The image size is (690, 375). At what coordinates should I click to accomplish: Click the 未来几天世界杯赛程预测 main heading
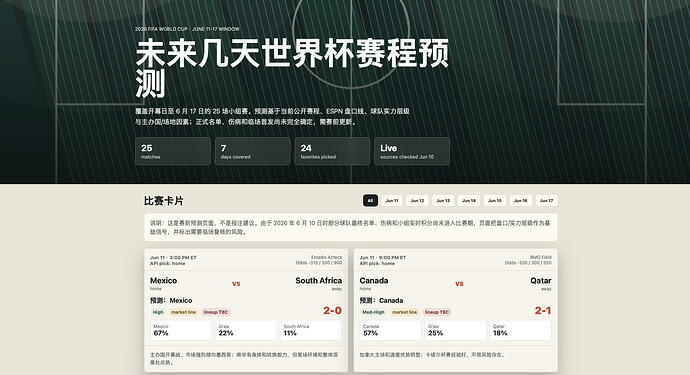(292, 68)
